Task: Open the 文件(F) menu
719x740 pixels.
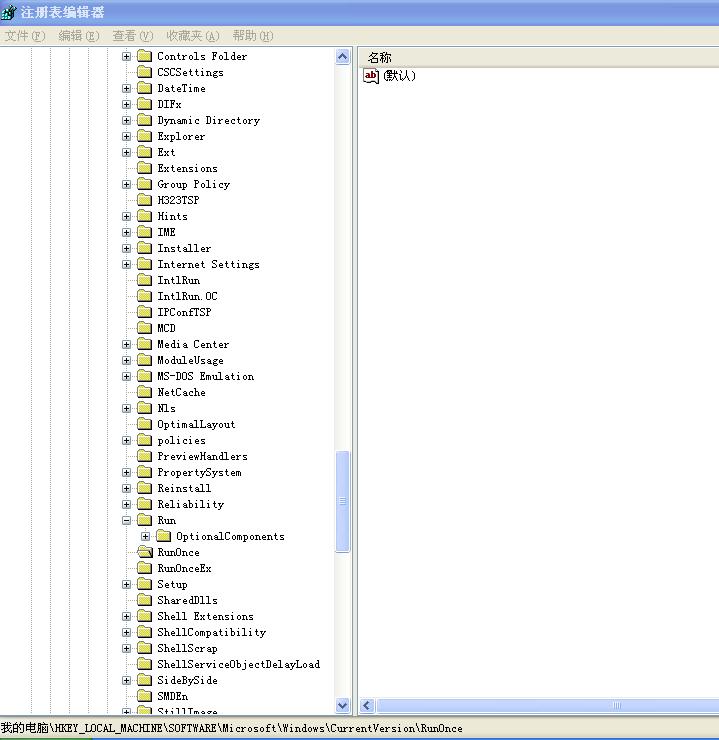Action: [x=25, y=36]
